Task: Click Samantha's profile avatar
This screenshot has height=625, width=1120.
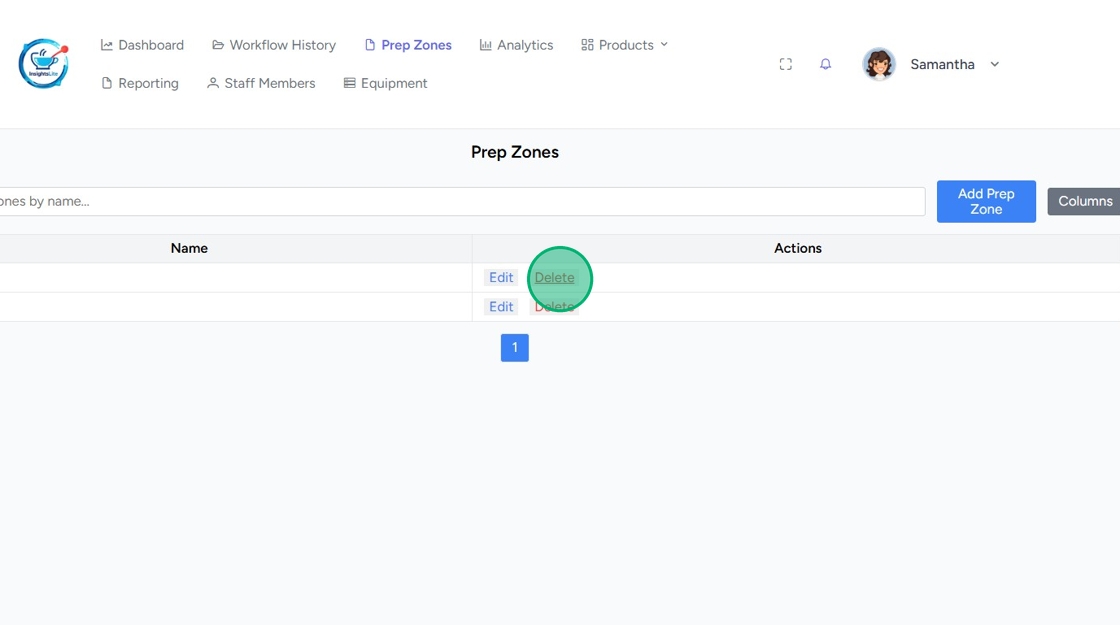Action: 879,64
